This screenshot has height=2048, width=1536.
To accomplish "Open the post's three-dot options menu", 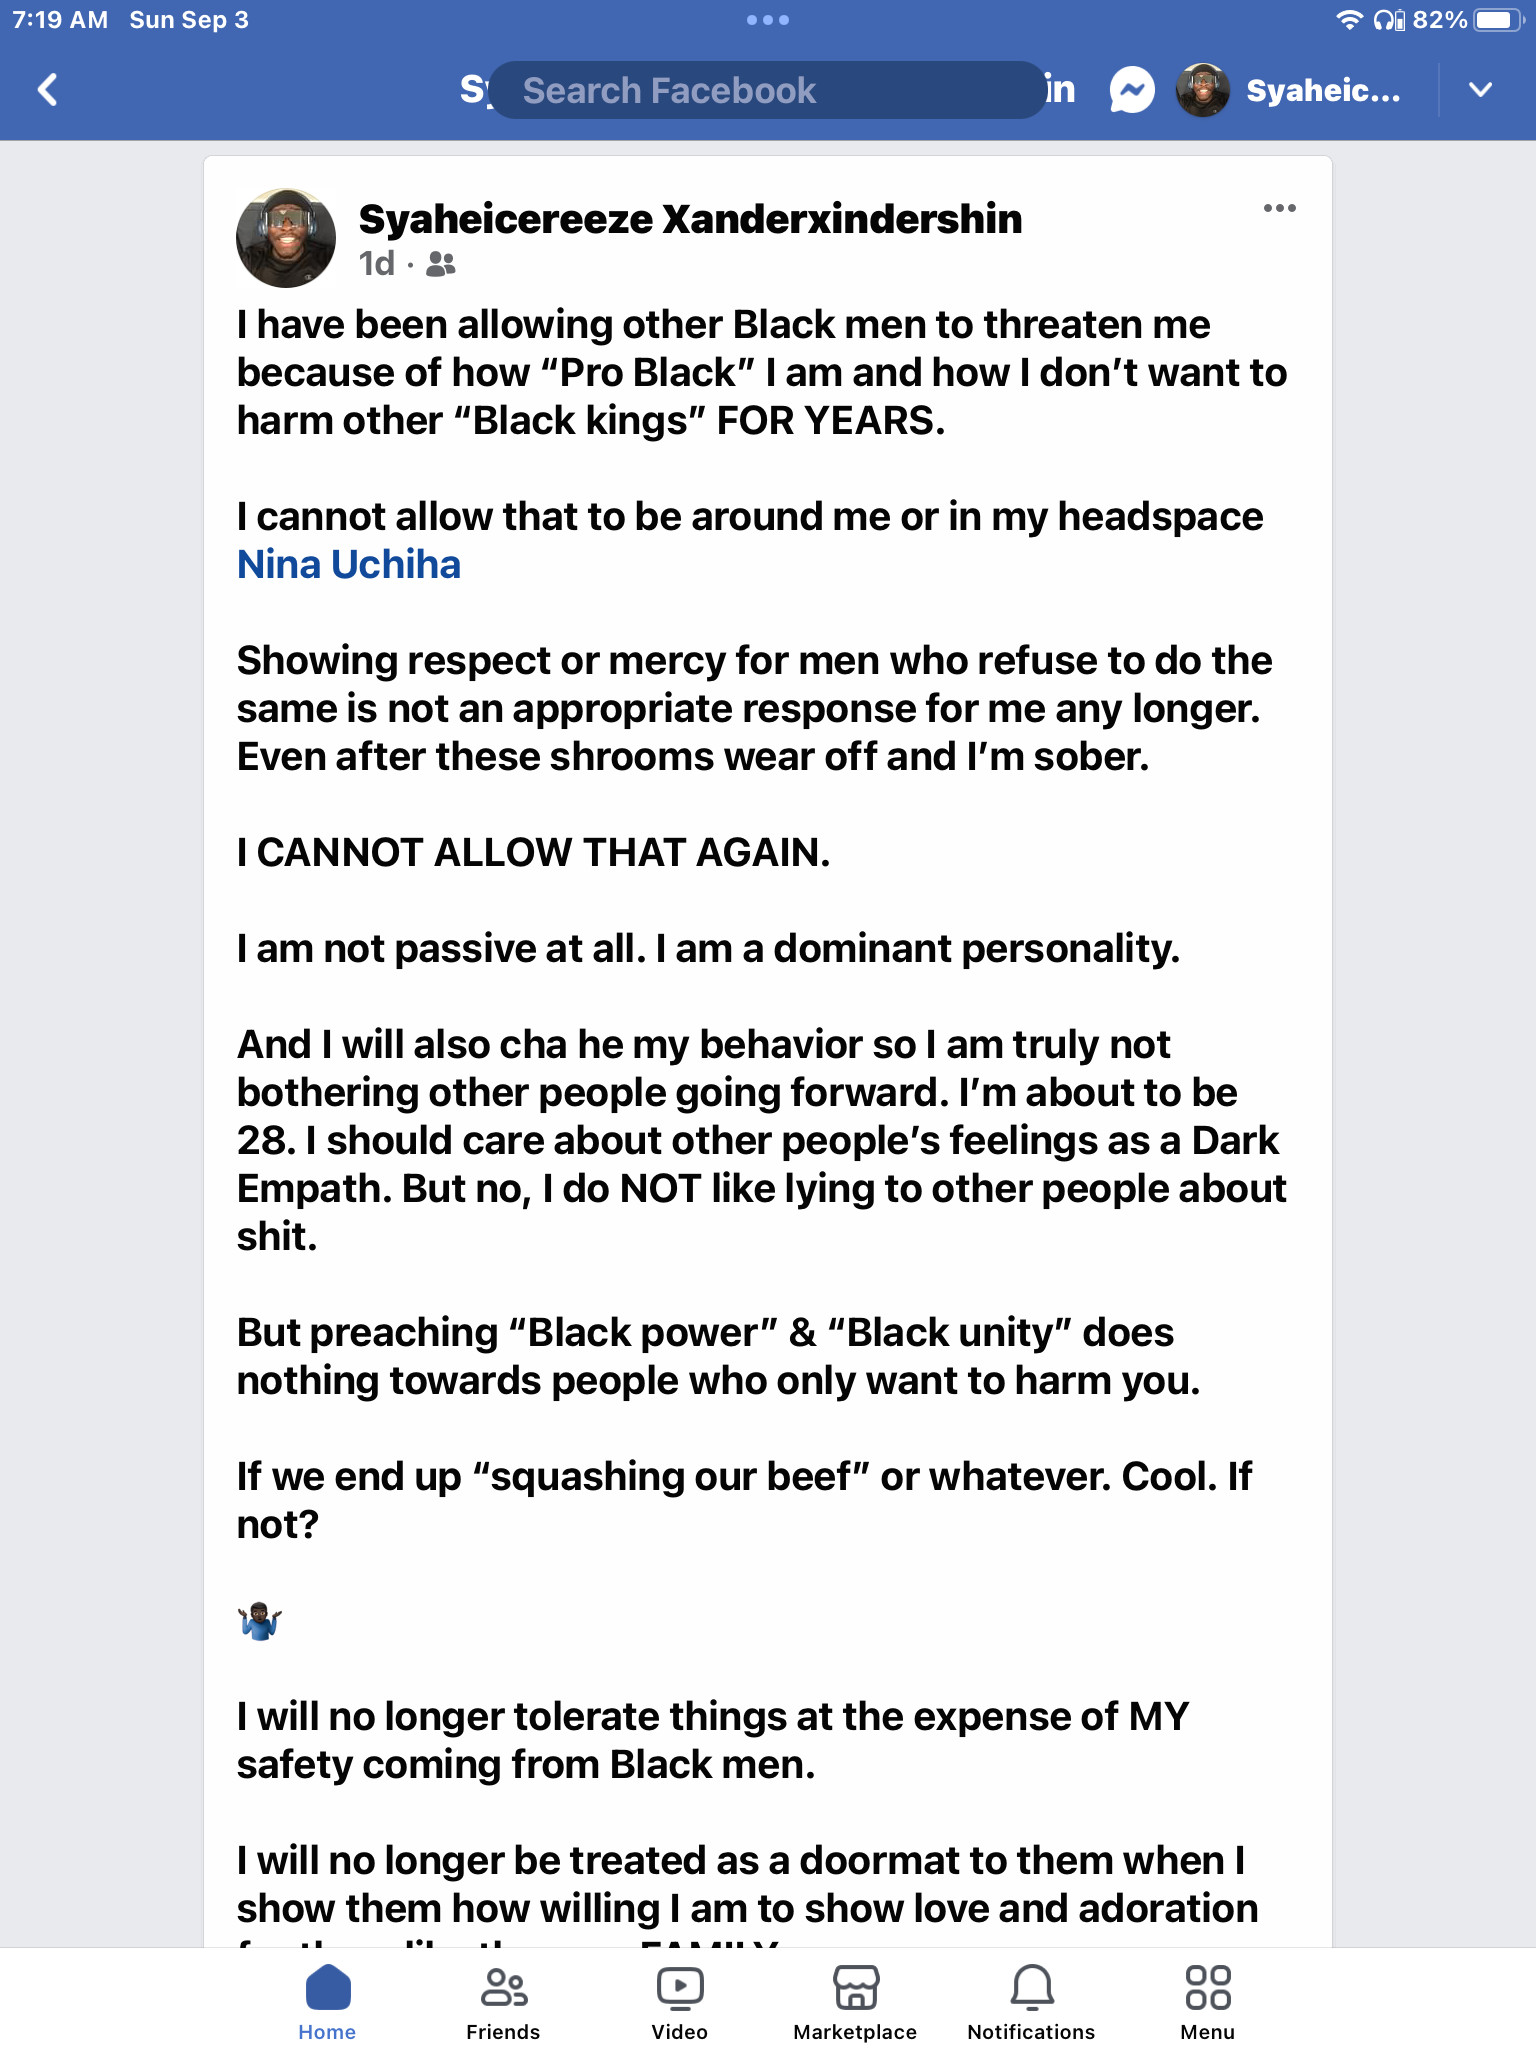I will click(x=1279, y=208).
